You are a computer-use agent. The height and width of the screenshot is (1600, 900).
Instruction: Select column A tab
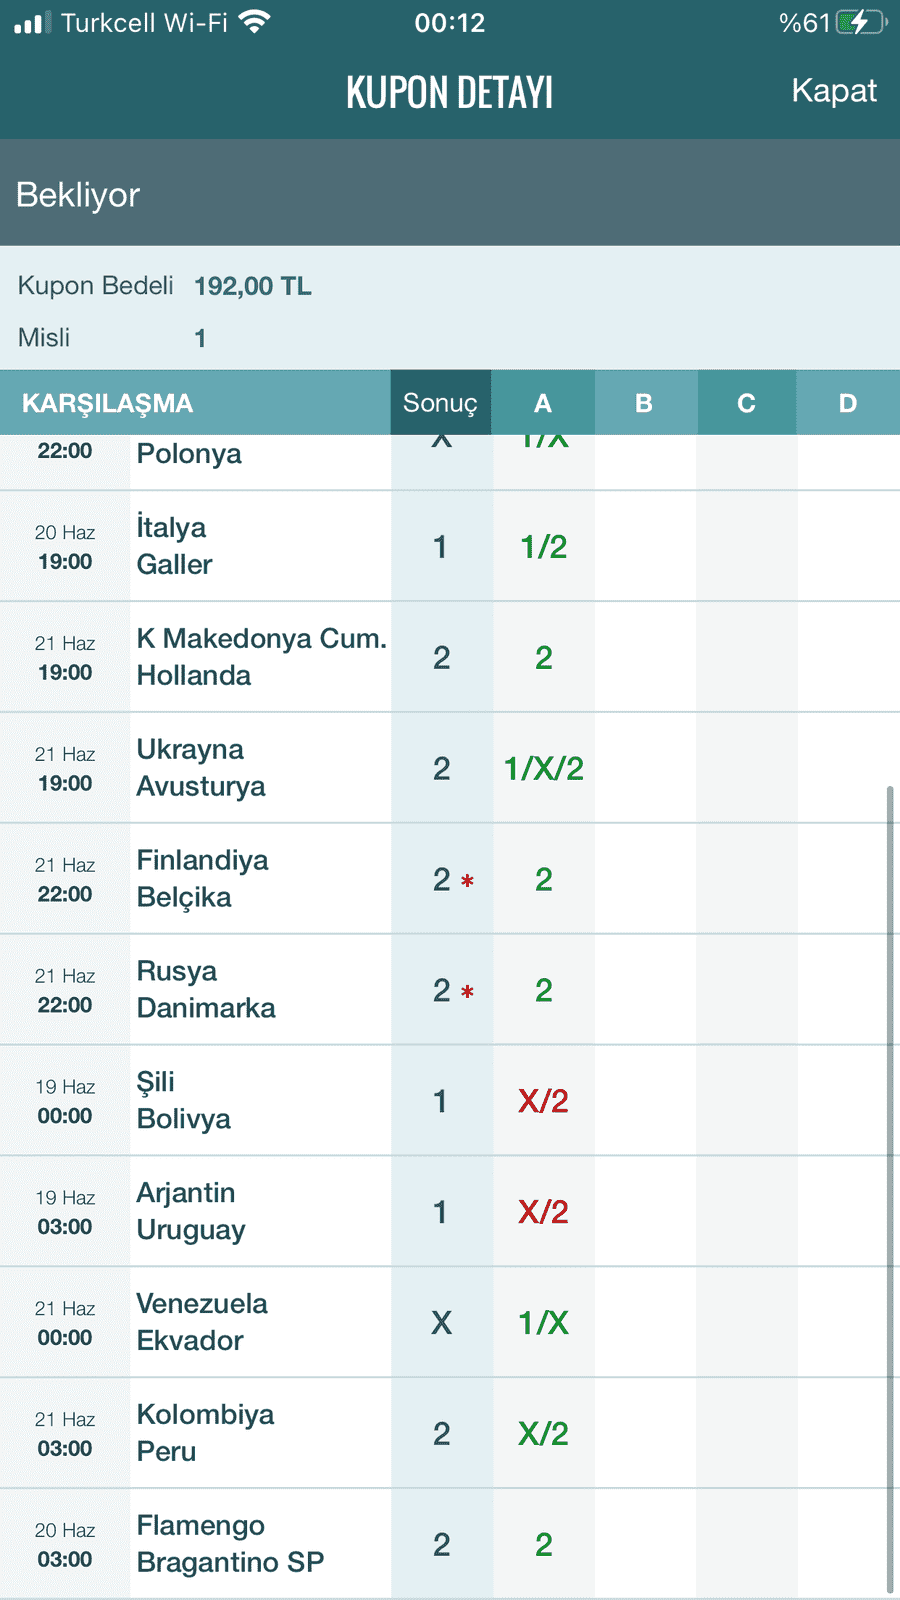pyautogui.click(x=543, y=403)
